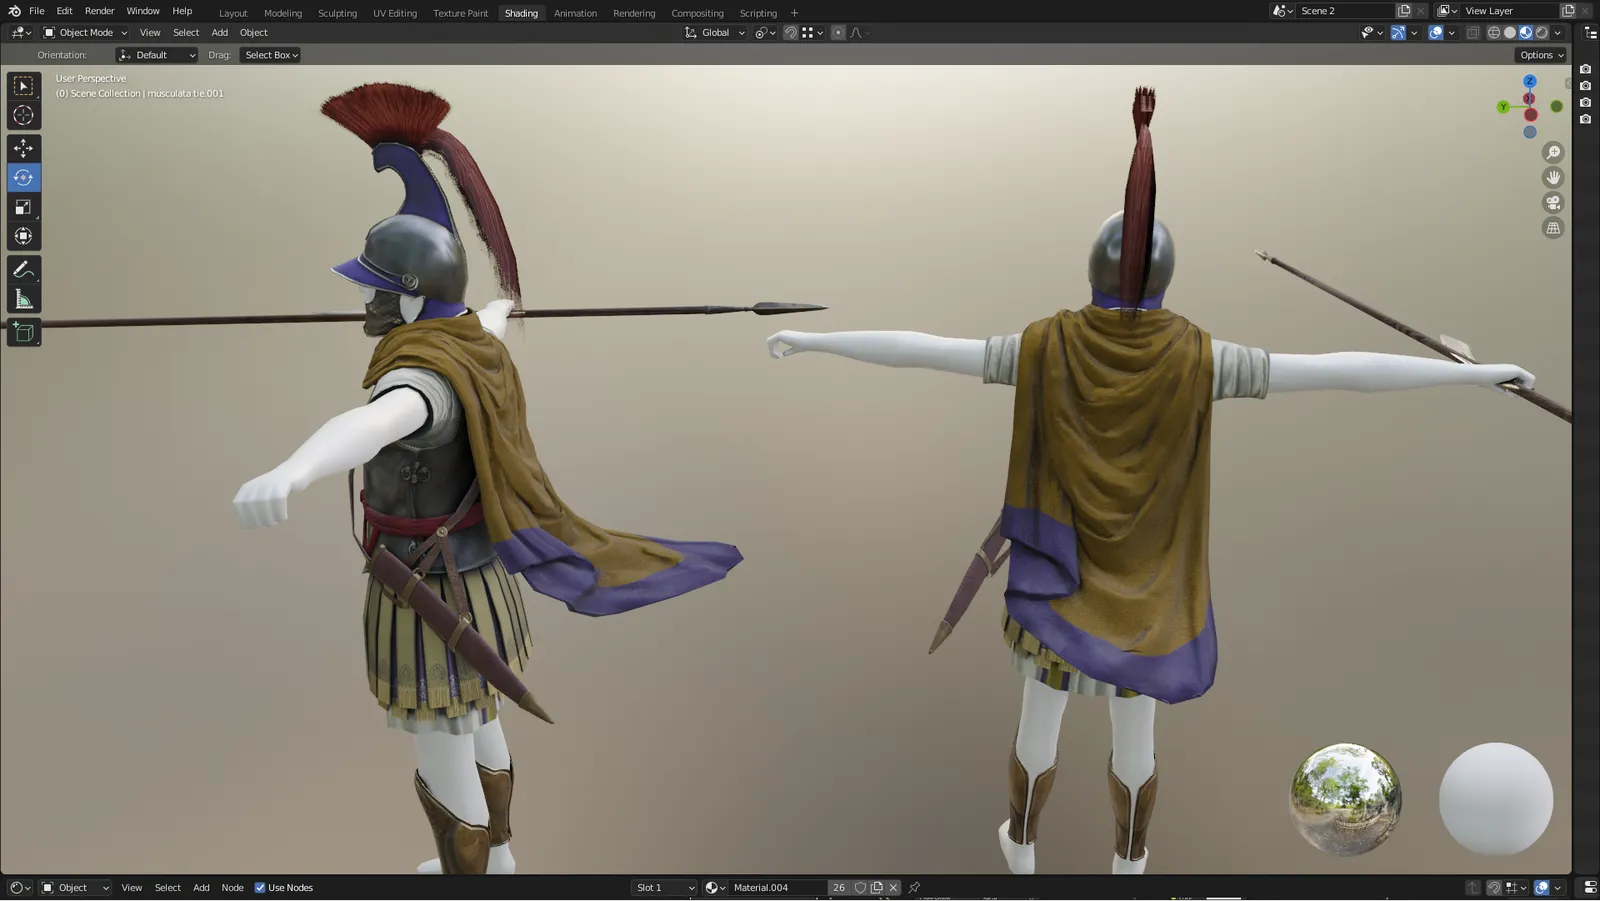Screen dimensions: 1600x901
Task: Toggle Show Overlays in the viewport header
Action: click(1436, 33)
